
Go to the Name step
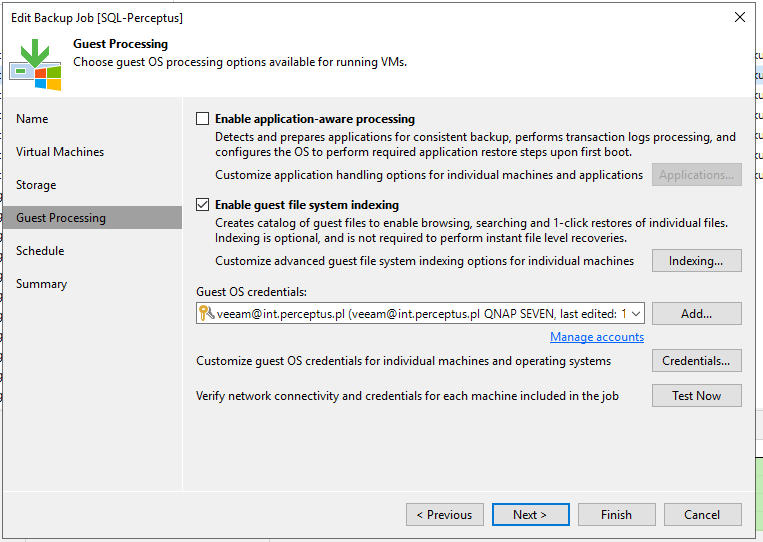click(x=32, y=119)
